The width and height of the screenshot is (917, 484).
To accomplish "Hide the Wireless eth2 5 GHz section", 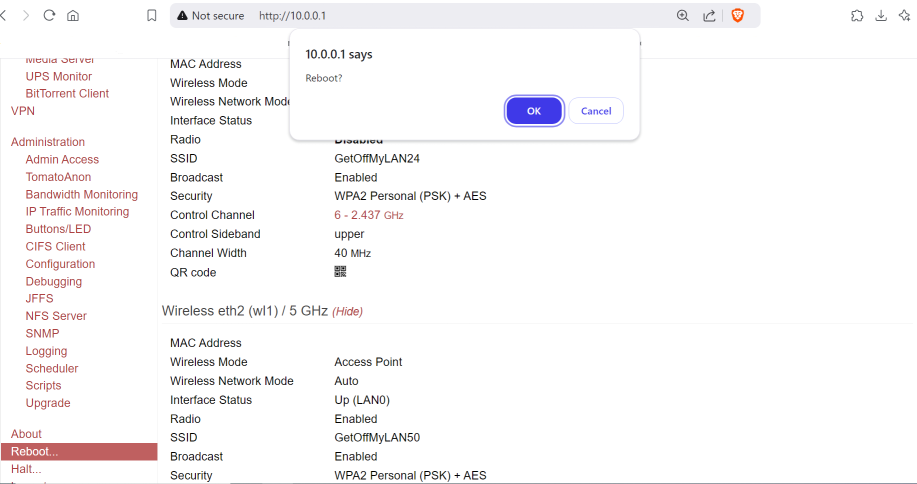I will 347,312.
